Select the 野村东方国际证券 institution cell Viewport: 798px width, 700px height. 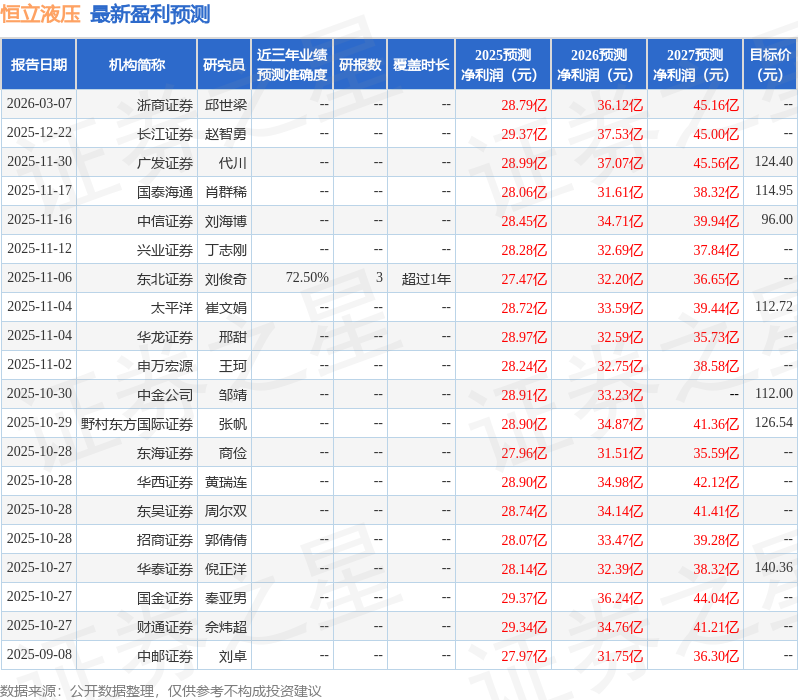coord(137,424)
